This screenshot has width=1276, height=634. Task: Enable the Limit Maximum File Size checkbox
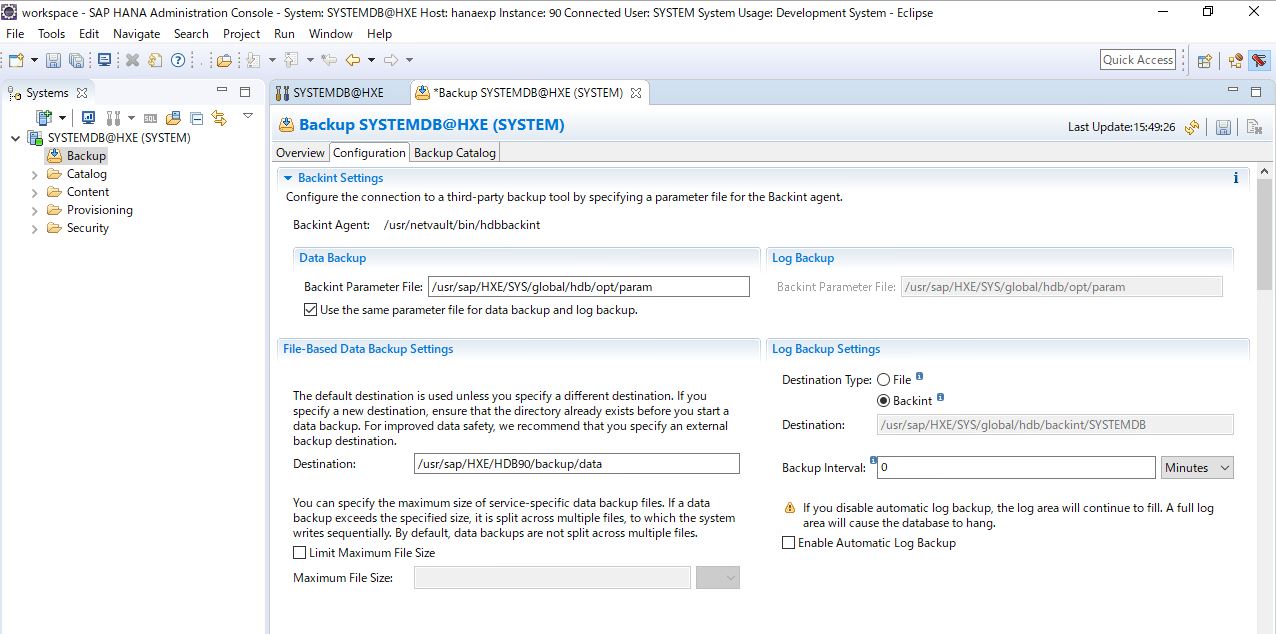click(x=299, y=552)
